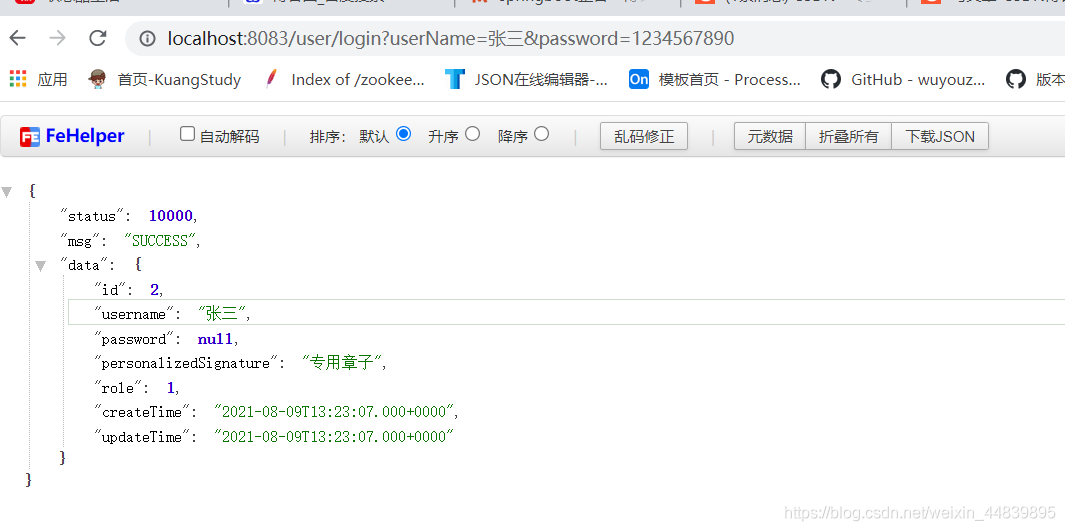
Task: Reload the page with refresh icon
Action: (x=98, y=38)
